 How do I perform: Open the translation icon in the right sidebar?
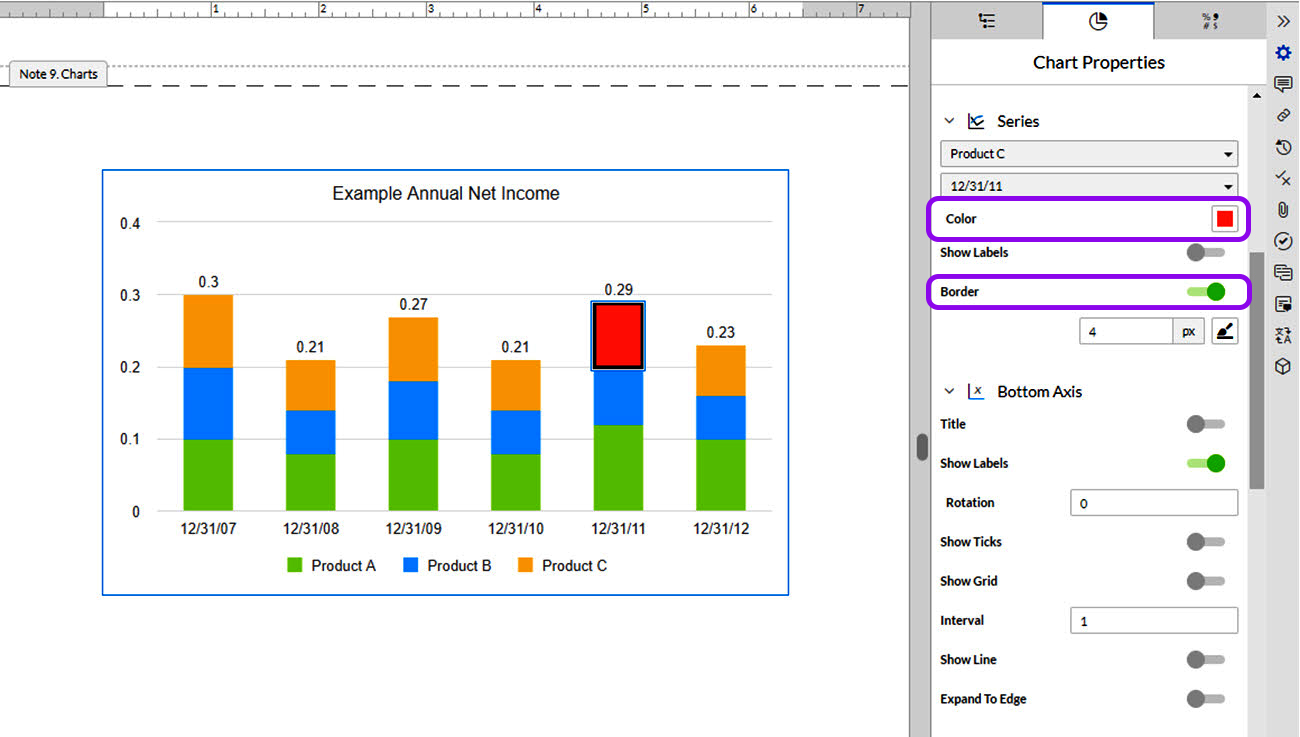click(x=1283, y=334)
